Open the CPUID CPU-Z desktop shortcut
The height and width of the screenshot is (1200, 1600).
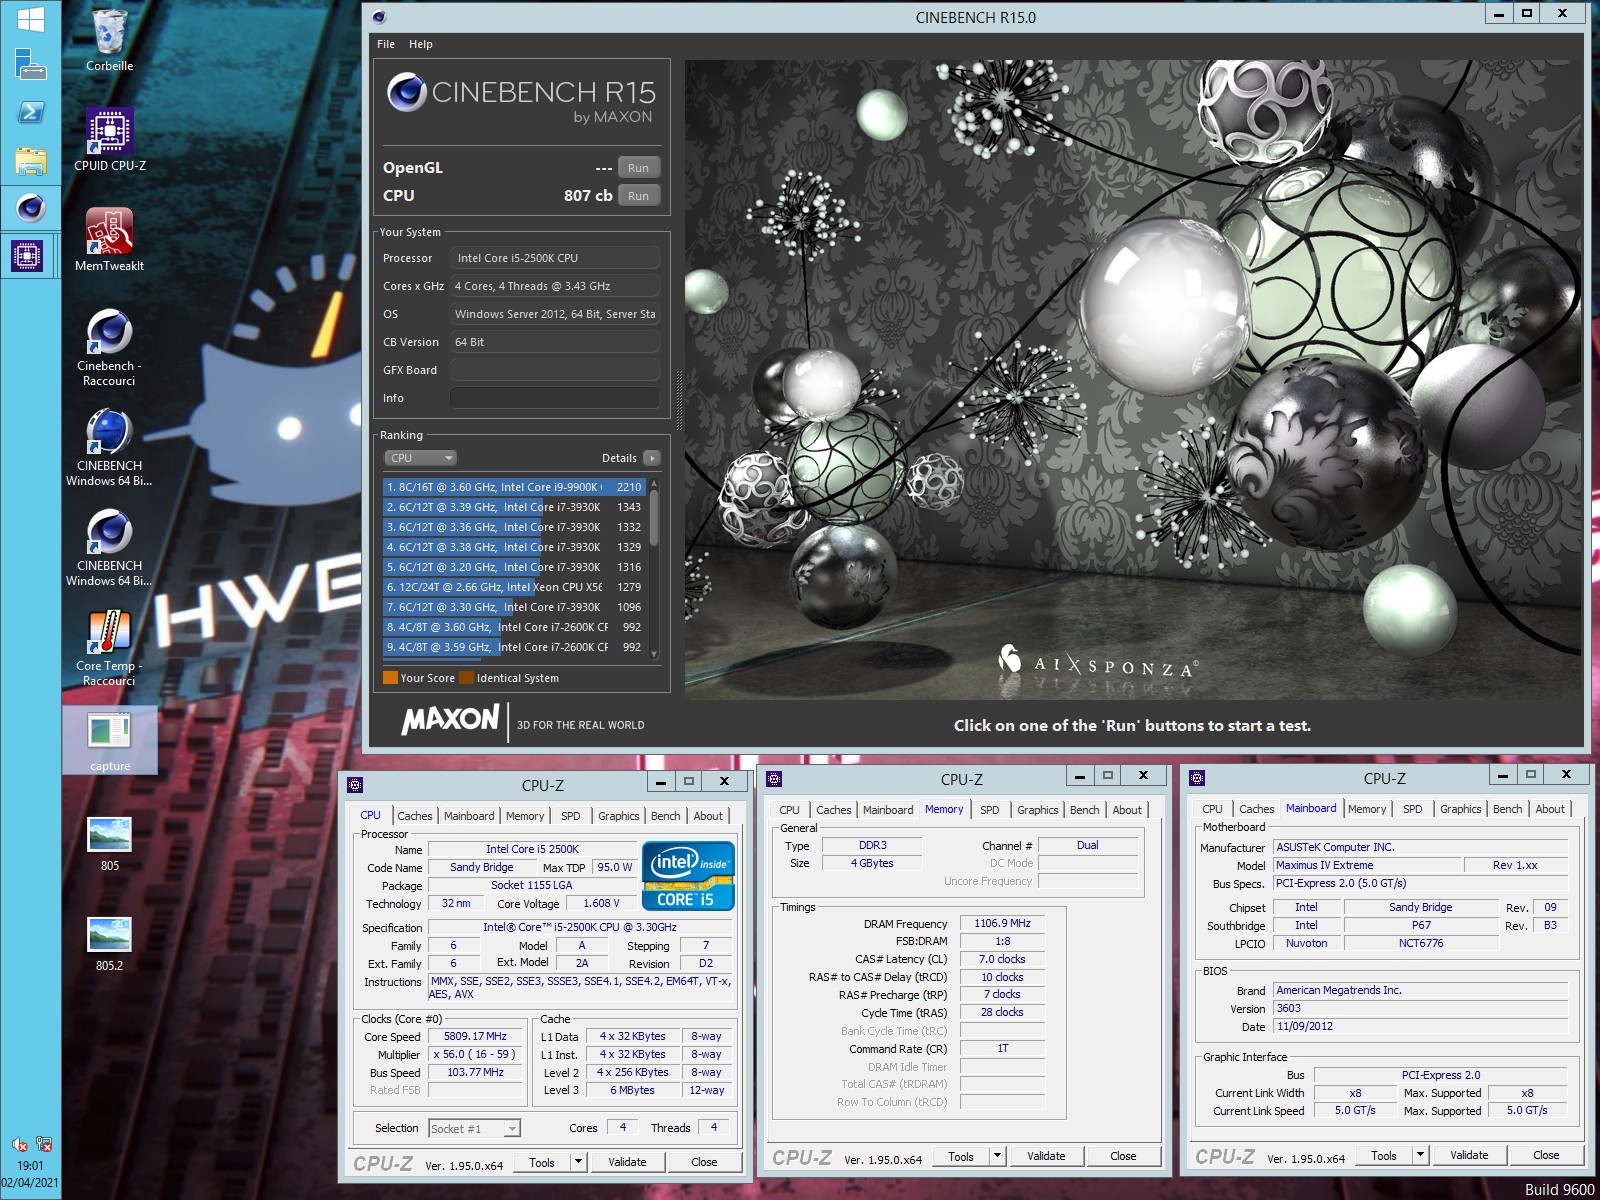[109, 140]
